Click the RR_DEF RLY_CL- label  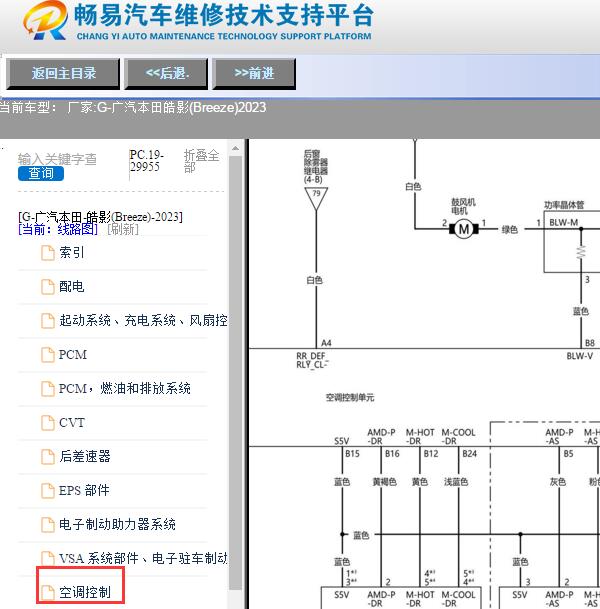coord(312,360)
